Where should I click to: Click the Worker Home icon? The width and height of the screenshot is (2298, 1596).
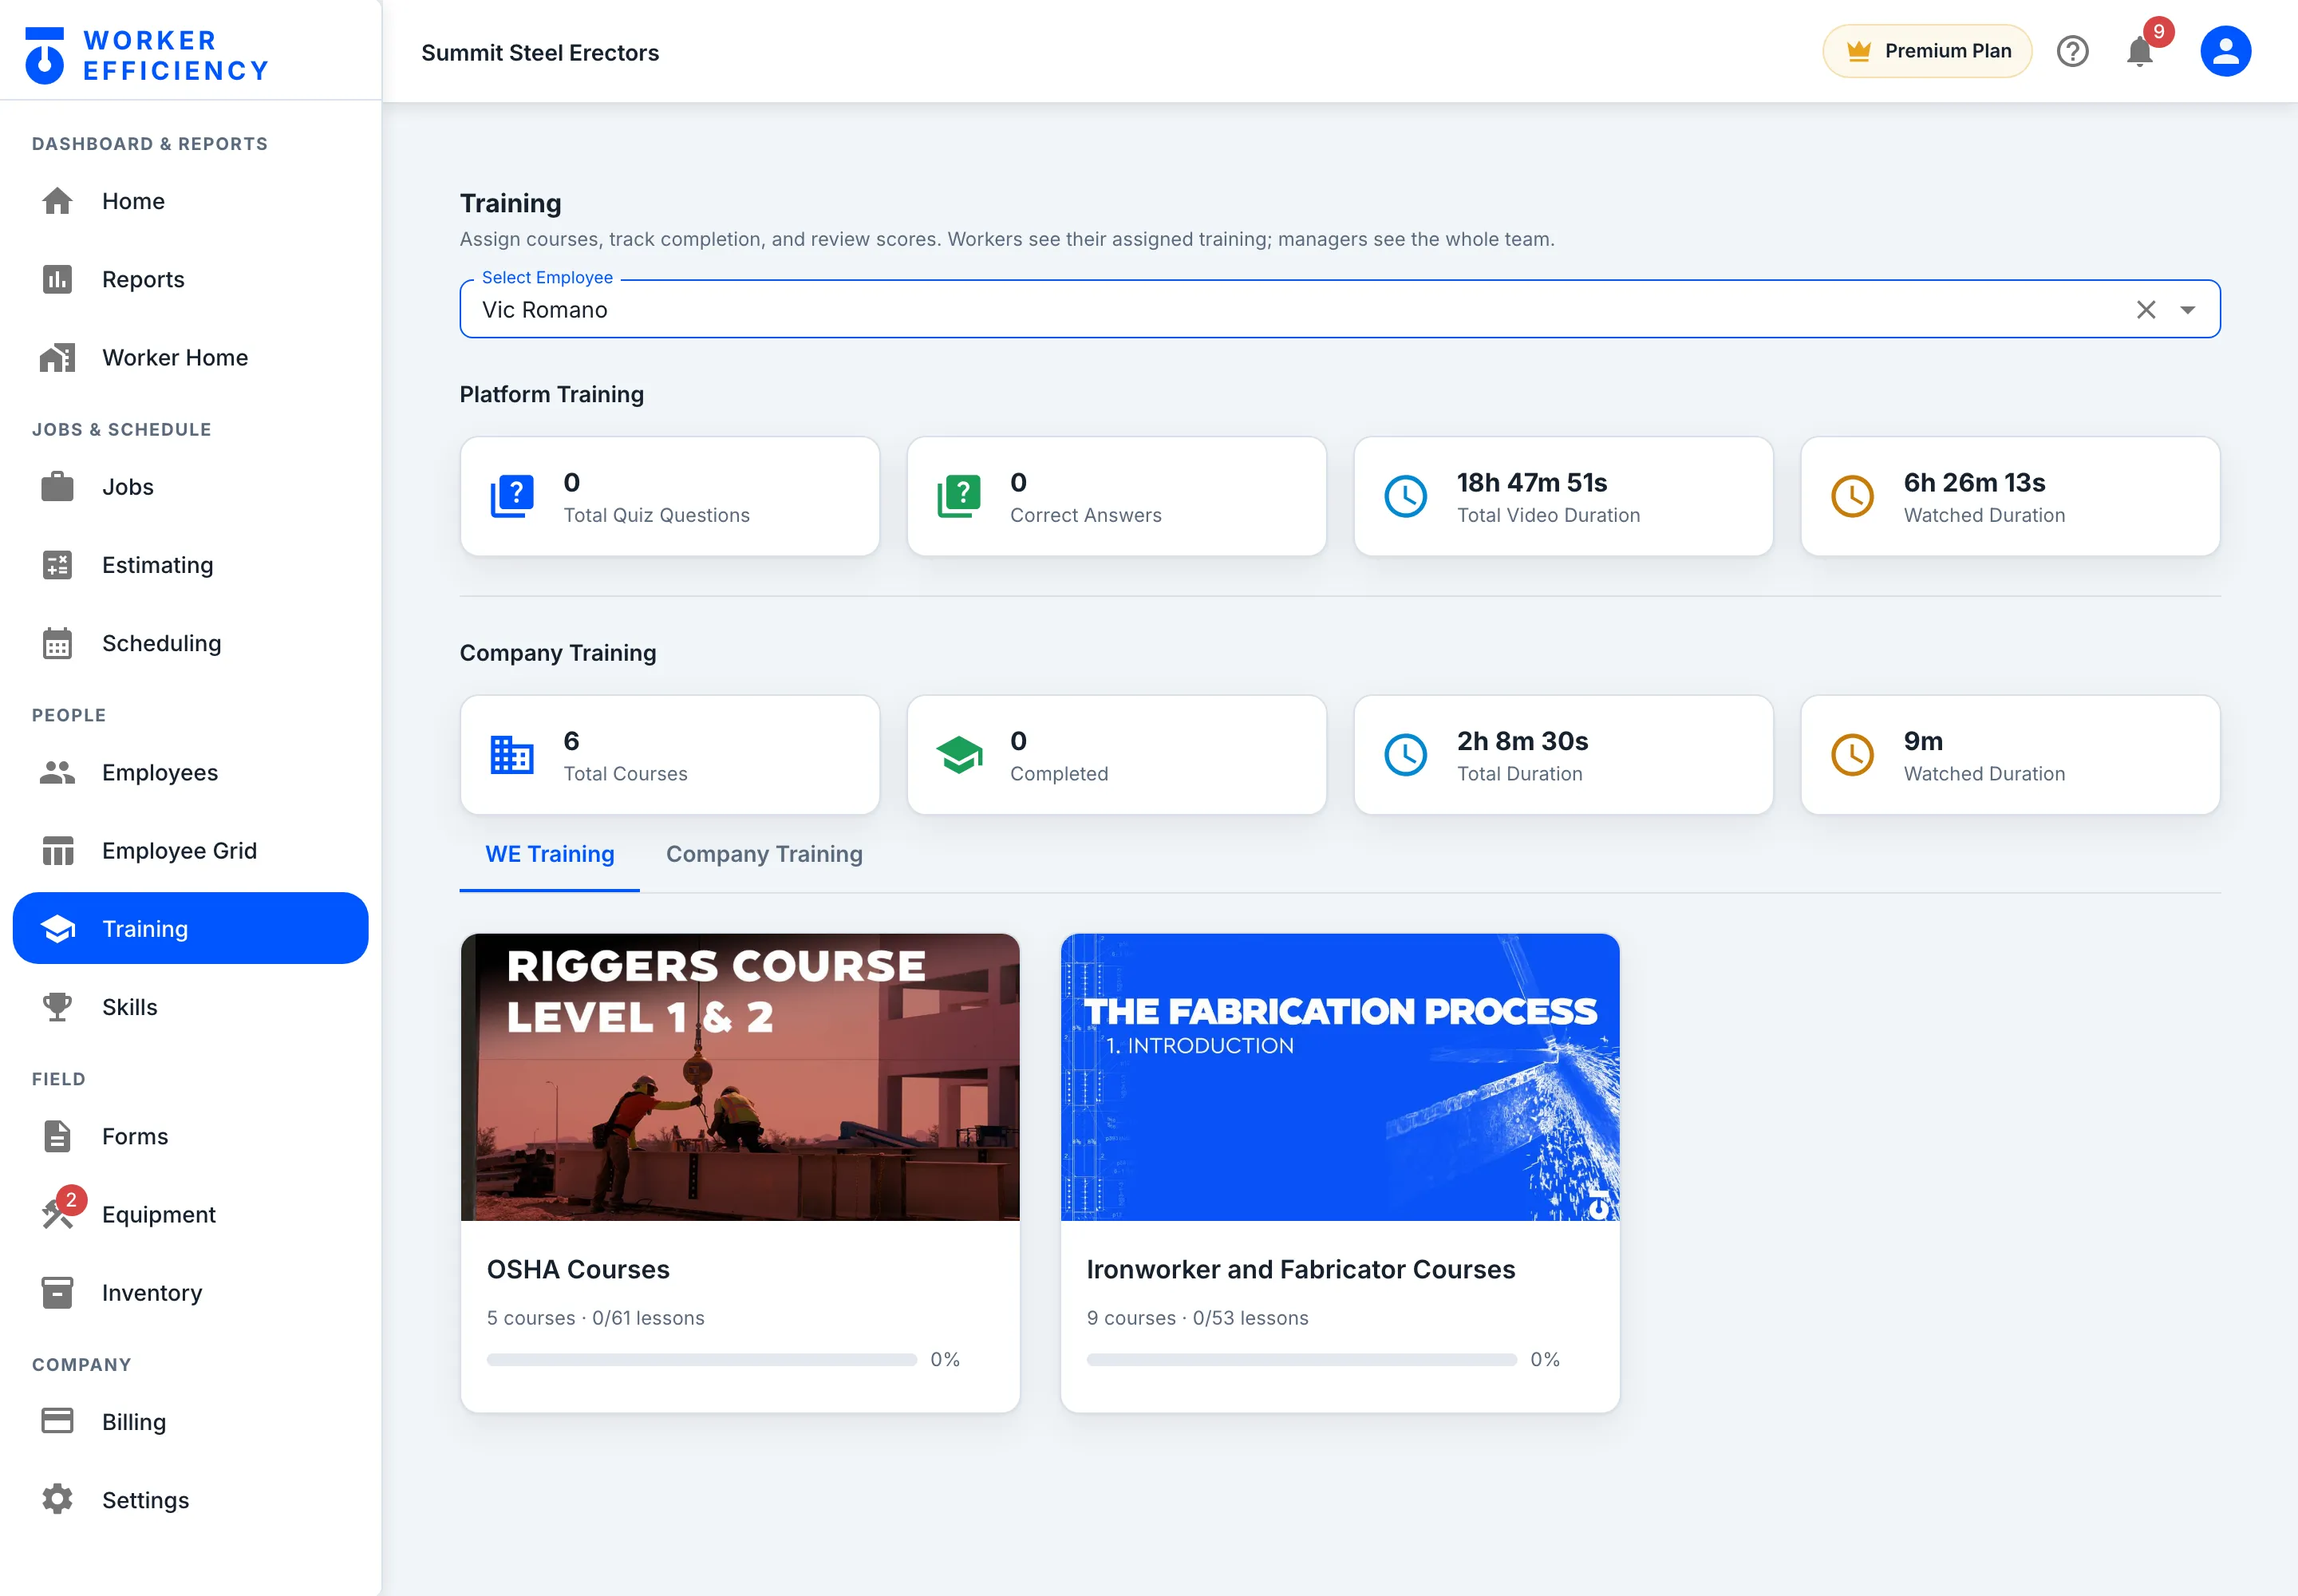tap(57, 357)
